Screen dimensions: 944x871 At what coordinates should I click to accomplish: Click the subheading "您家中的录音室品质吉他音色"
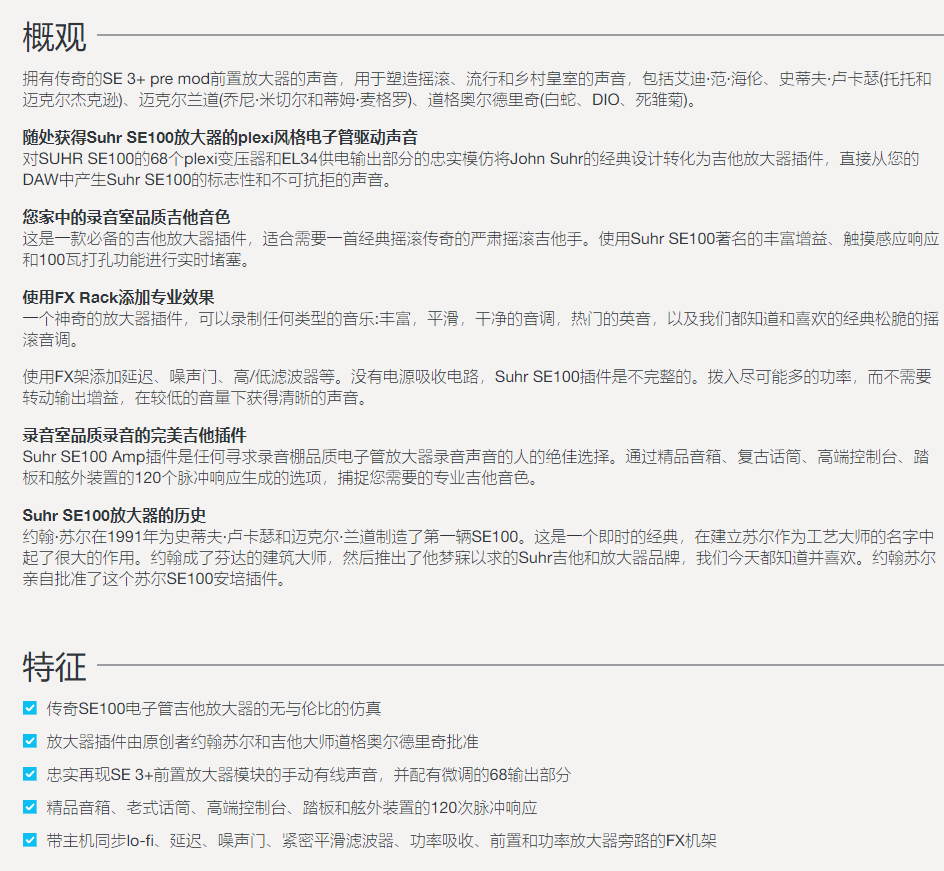click(126, 217)
